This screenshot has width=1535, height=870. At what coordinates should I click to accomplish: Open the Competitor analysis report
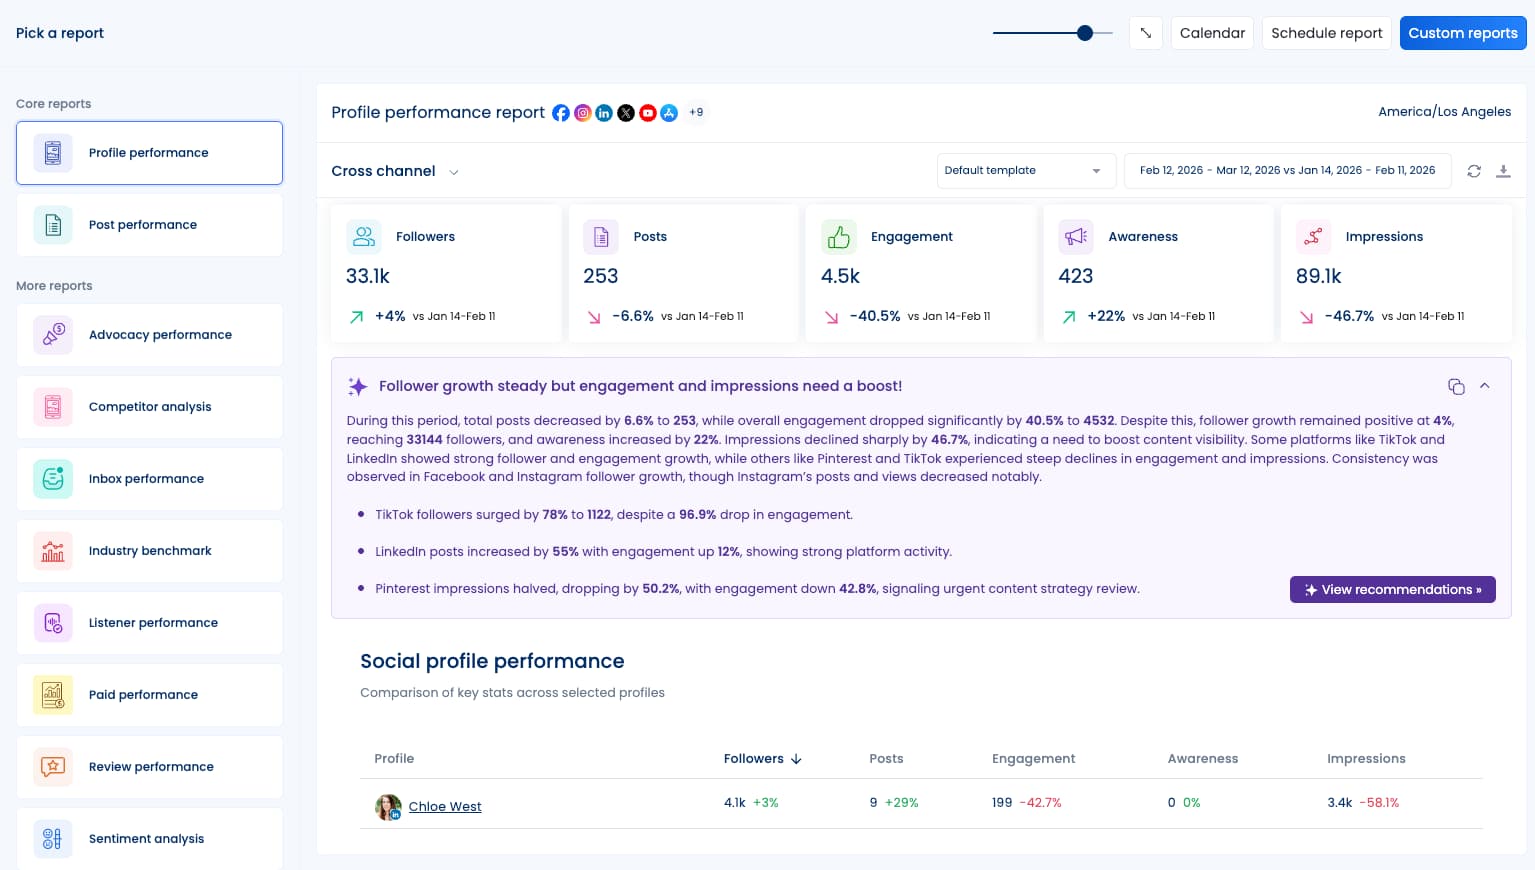(x=150, y=407)
